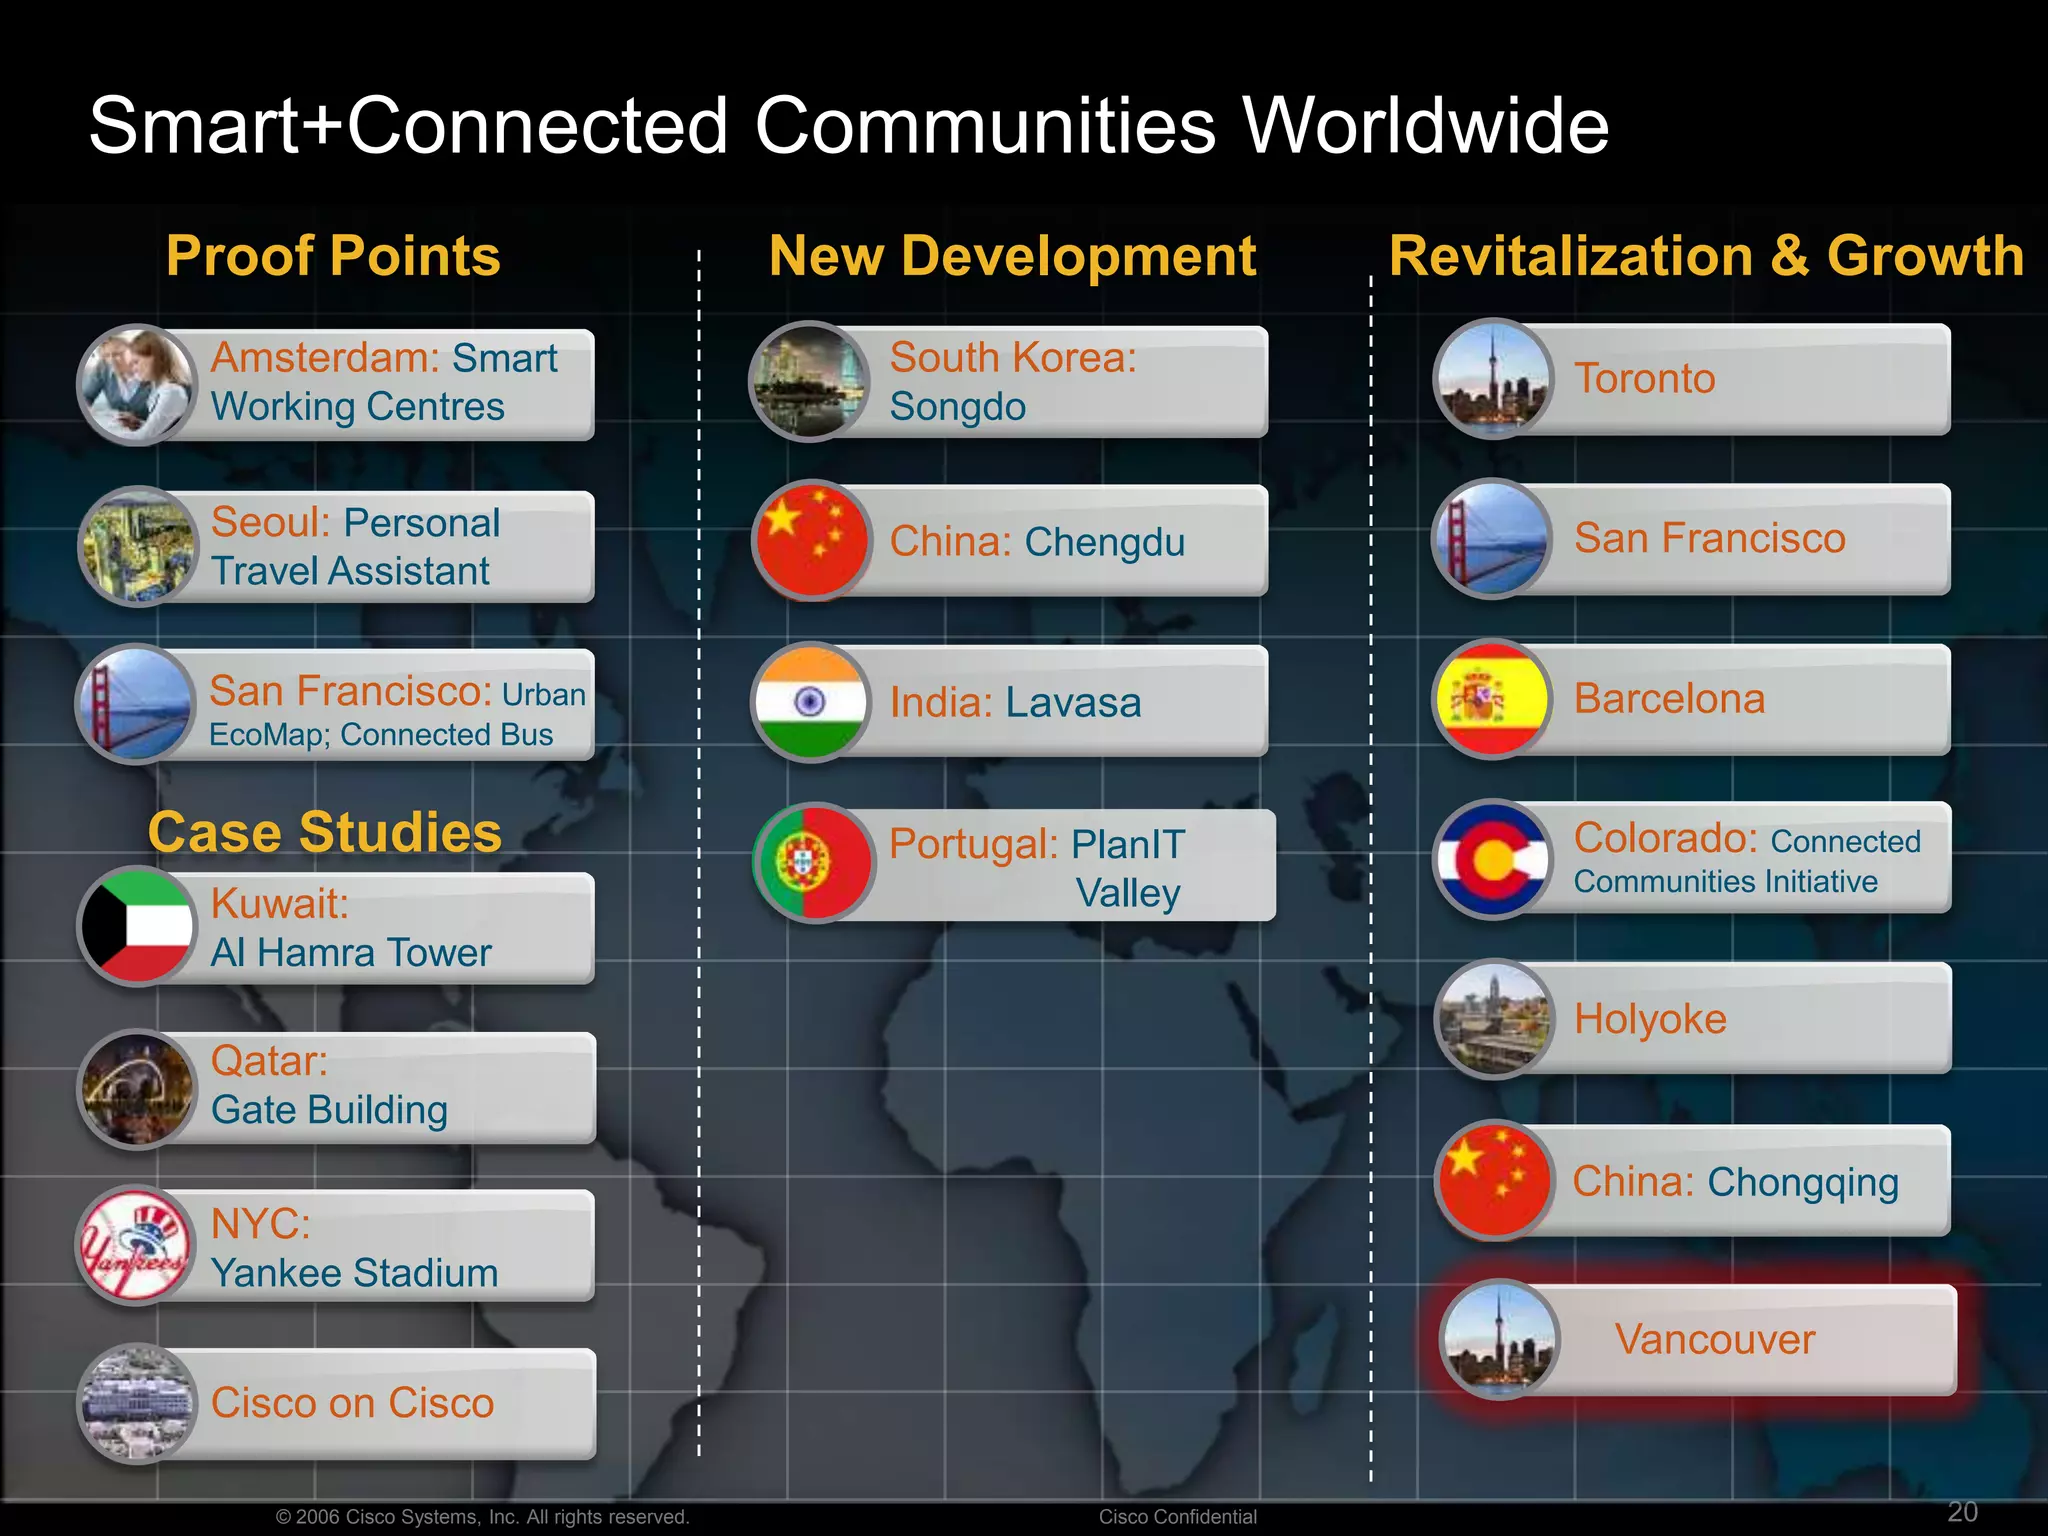Click the Golden Gate Bridge icon beside EcoMap
This screenshot has height=1536, width=2048.
click(x=136, y=704)
